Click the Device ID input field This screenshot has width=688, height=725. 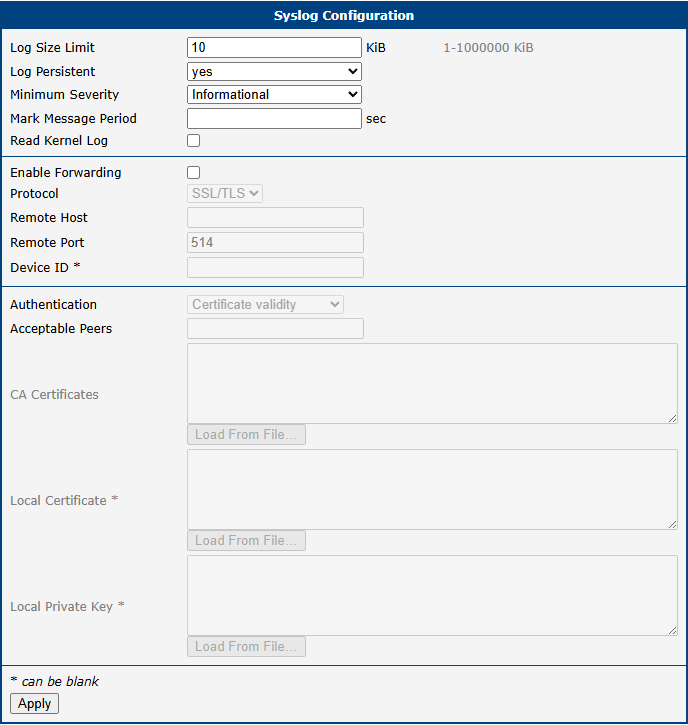(x=275, y=267)
